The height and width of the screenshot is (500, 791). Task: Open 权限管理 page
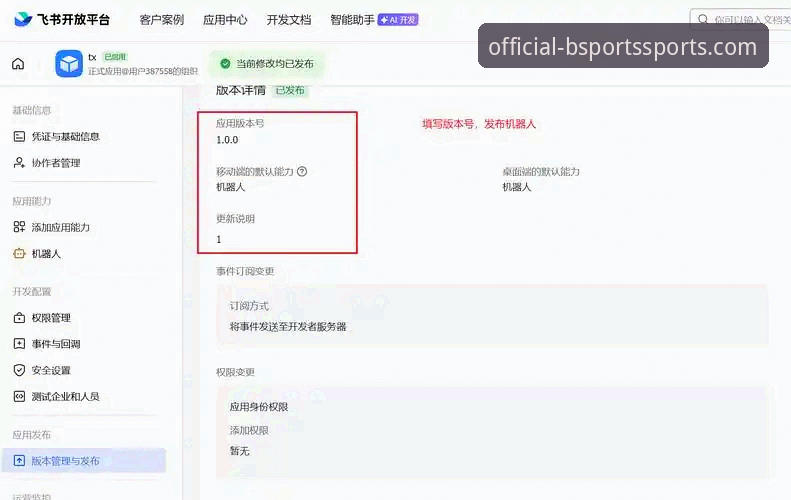point(51,318)
